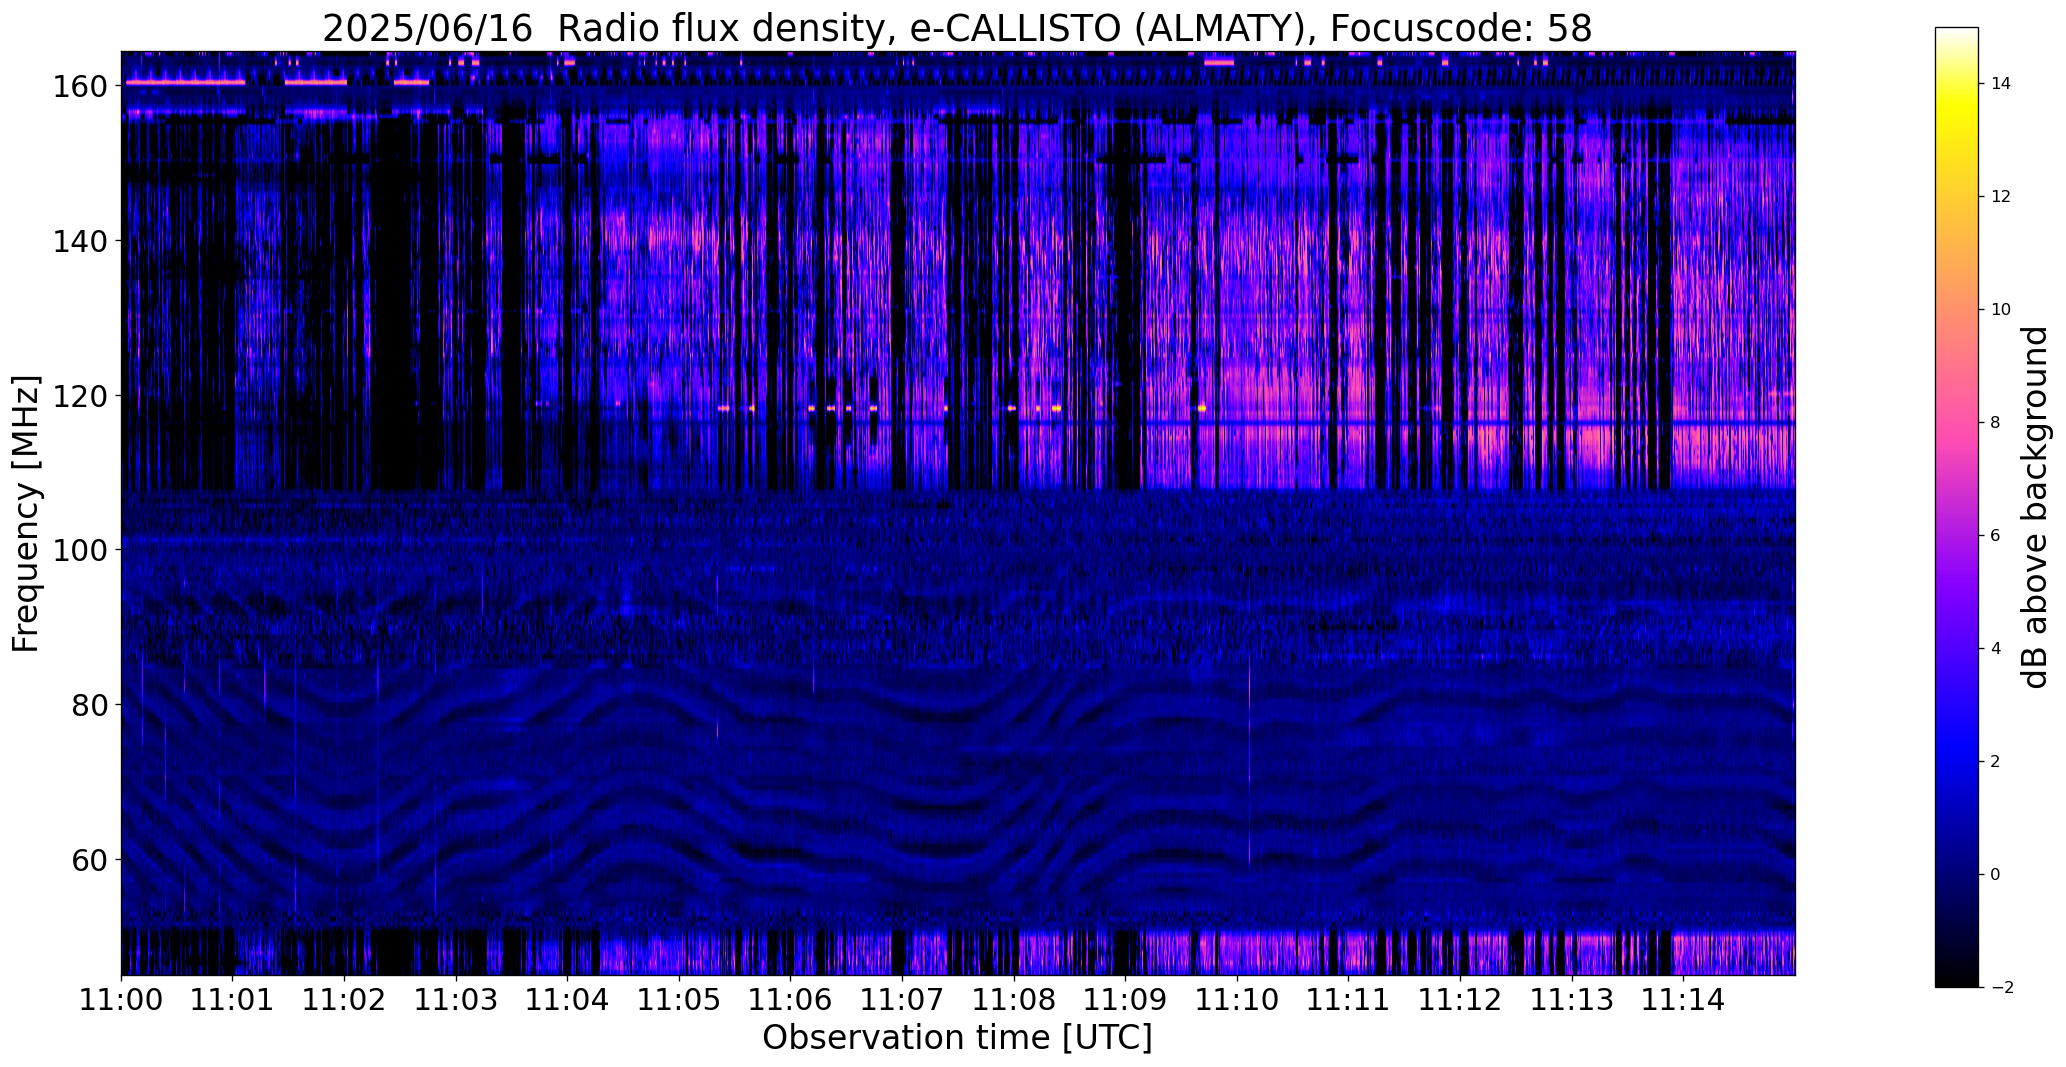Click the colorbar tick label 12
Image resolution: width=2066 pixels, height=1067 pixels.
pos(2001,197)
